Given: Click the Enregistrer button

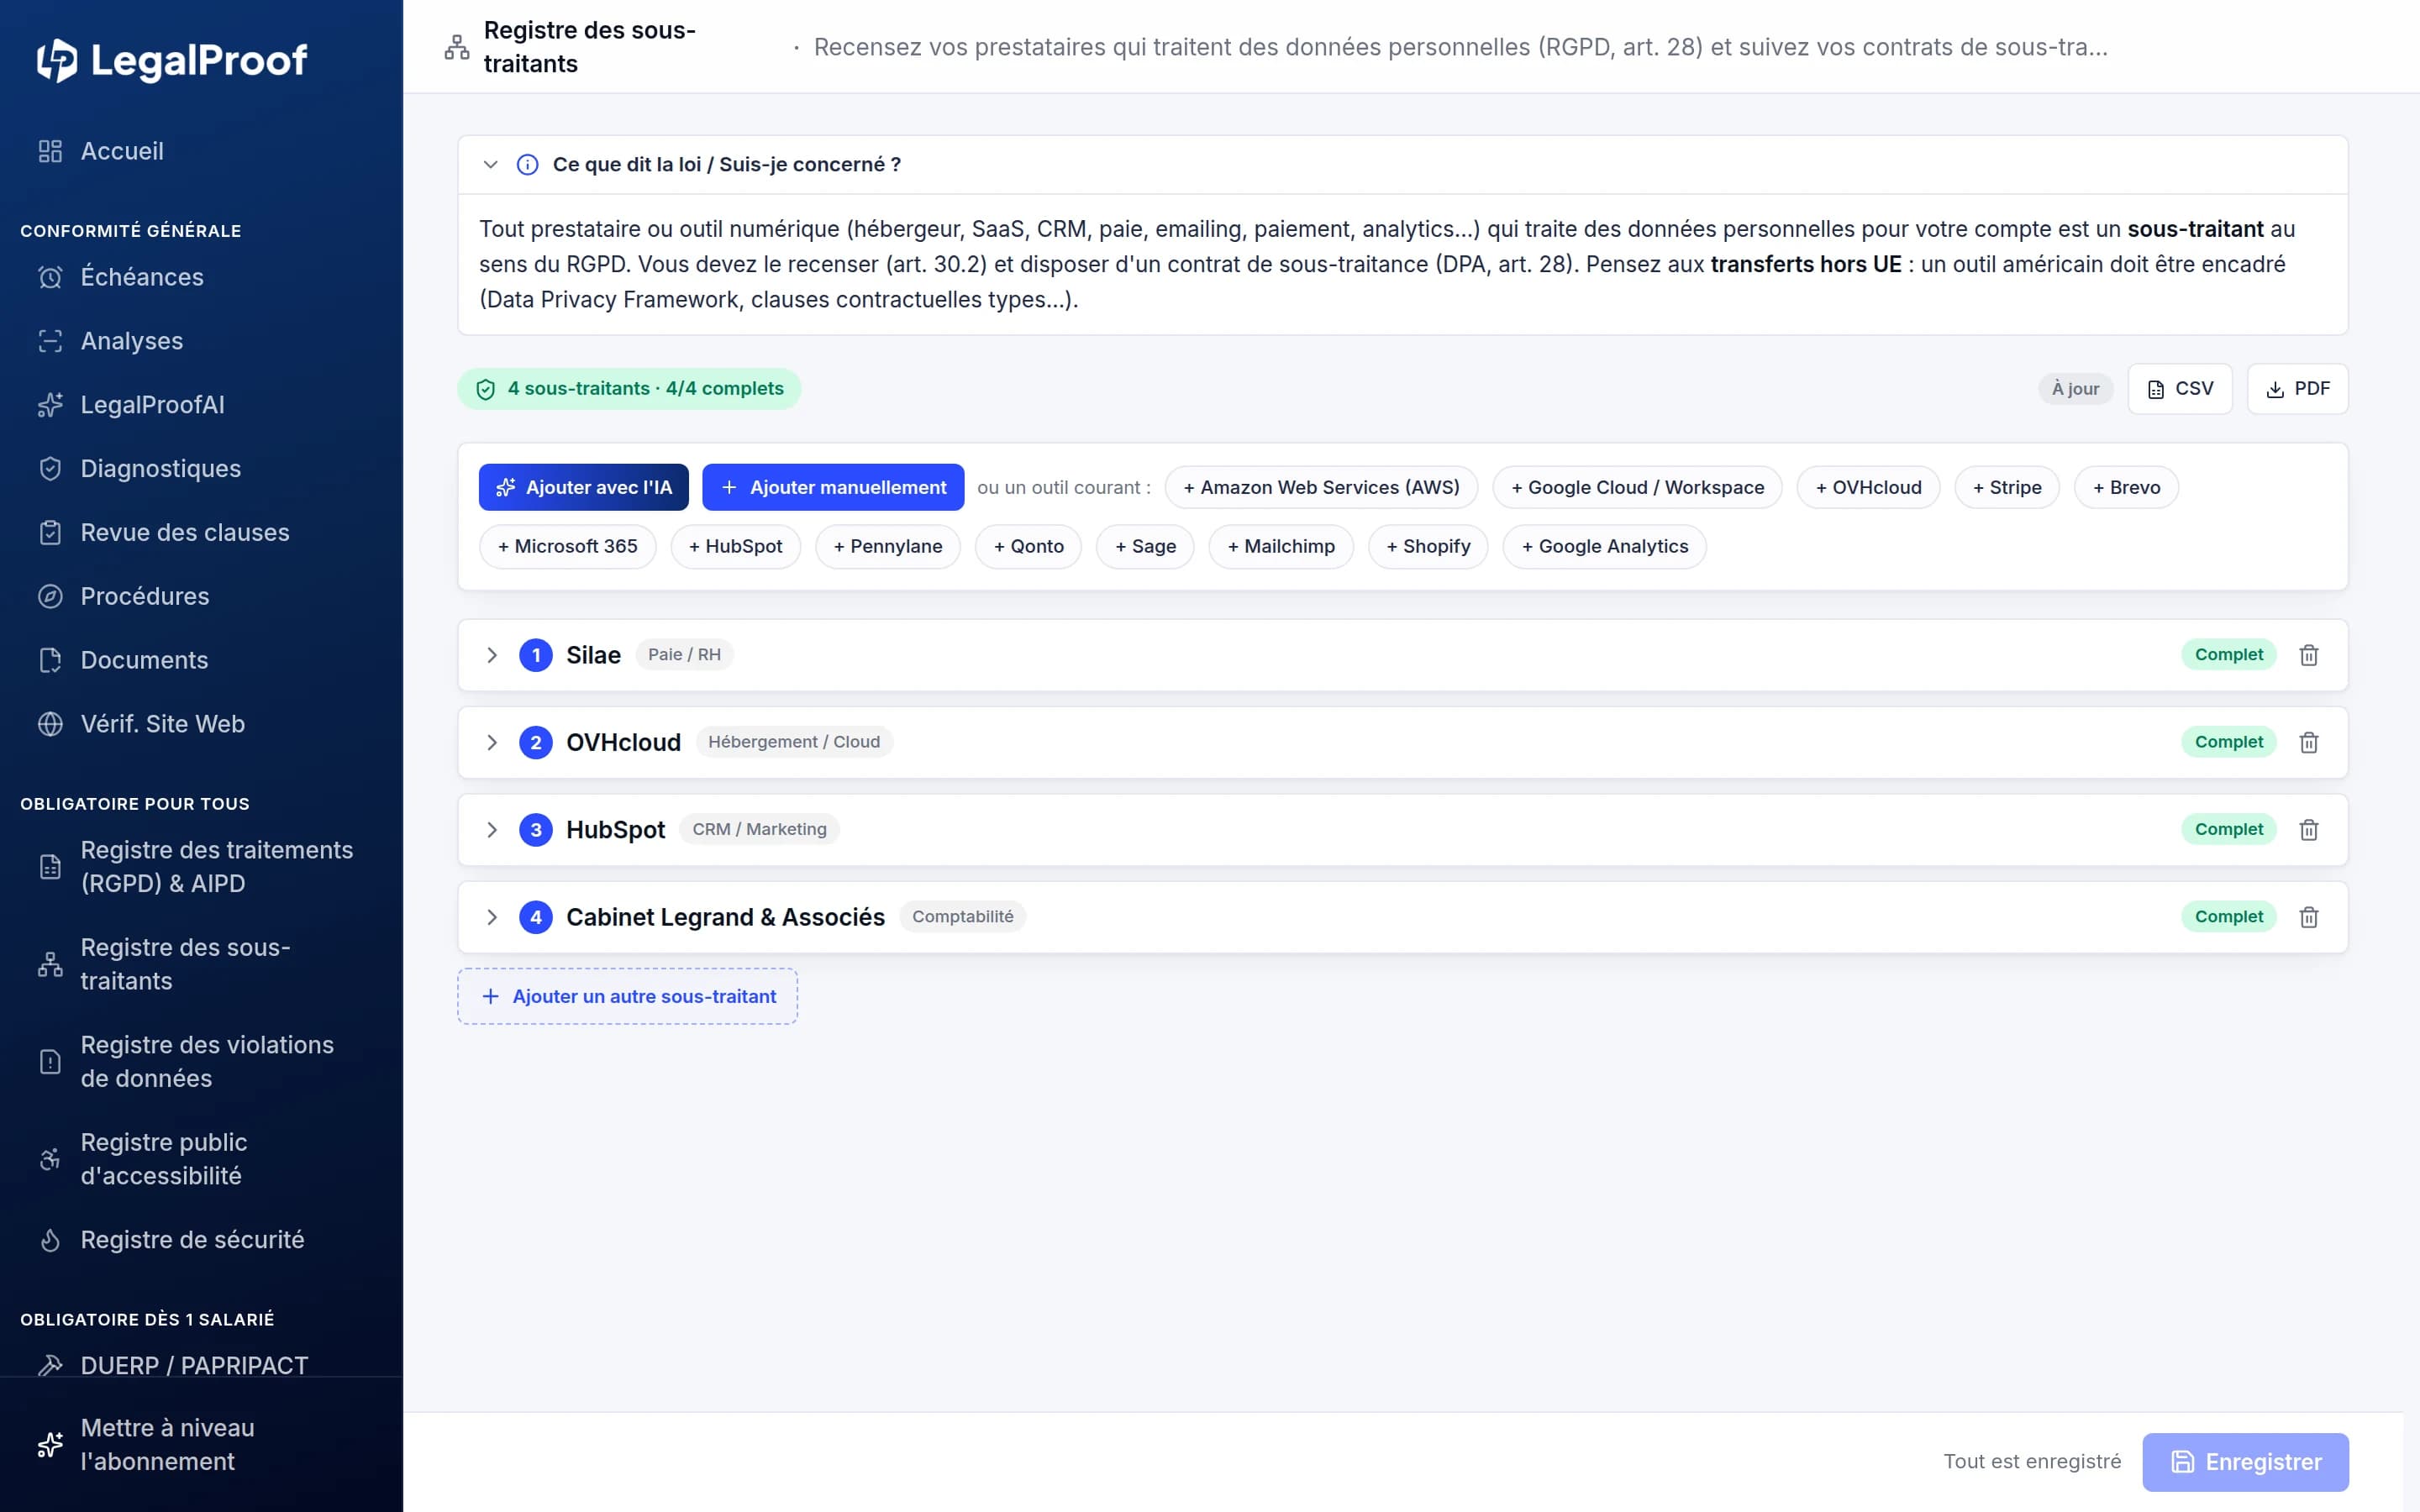Looking at the screenshot, I should (x=2245, y=1462).
